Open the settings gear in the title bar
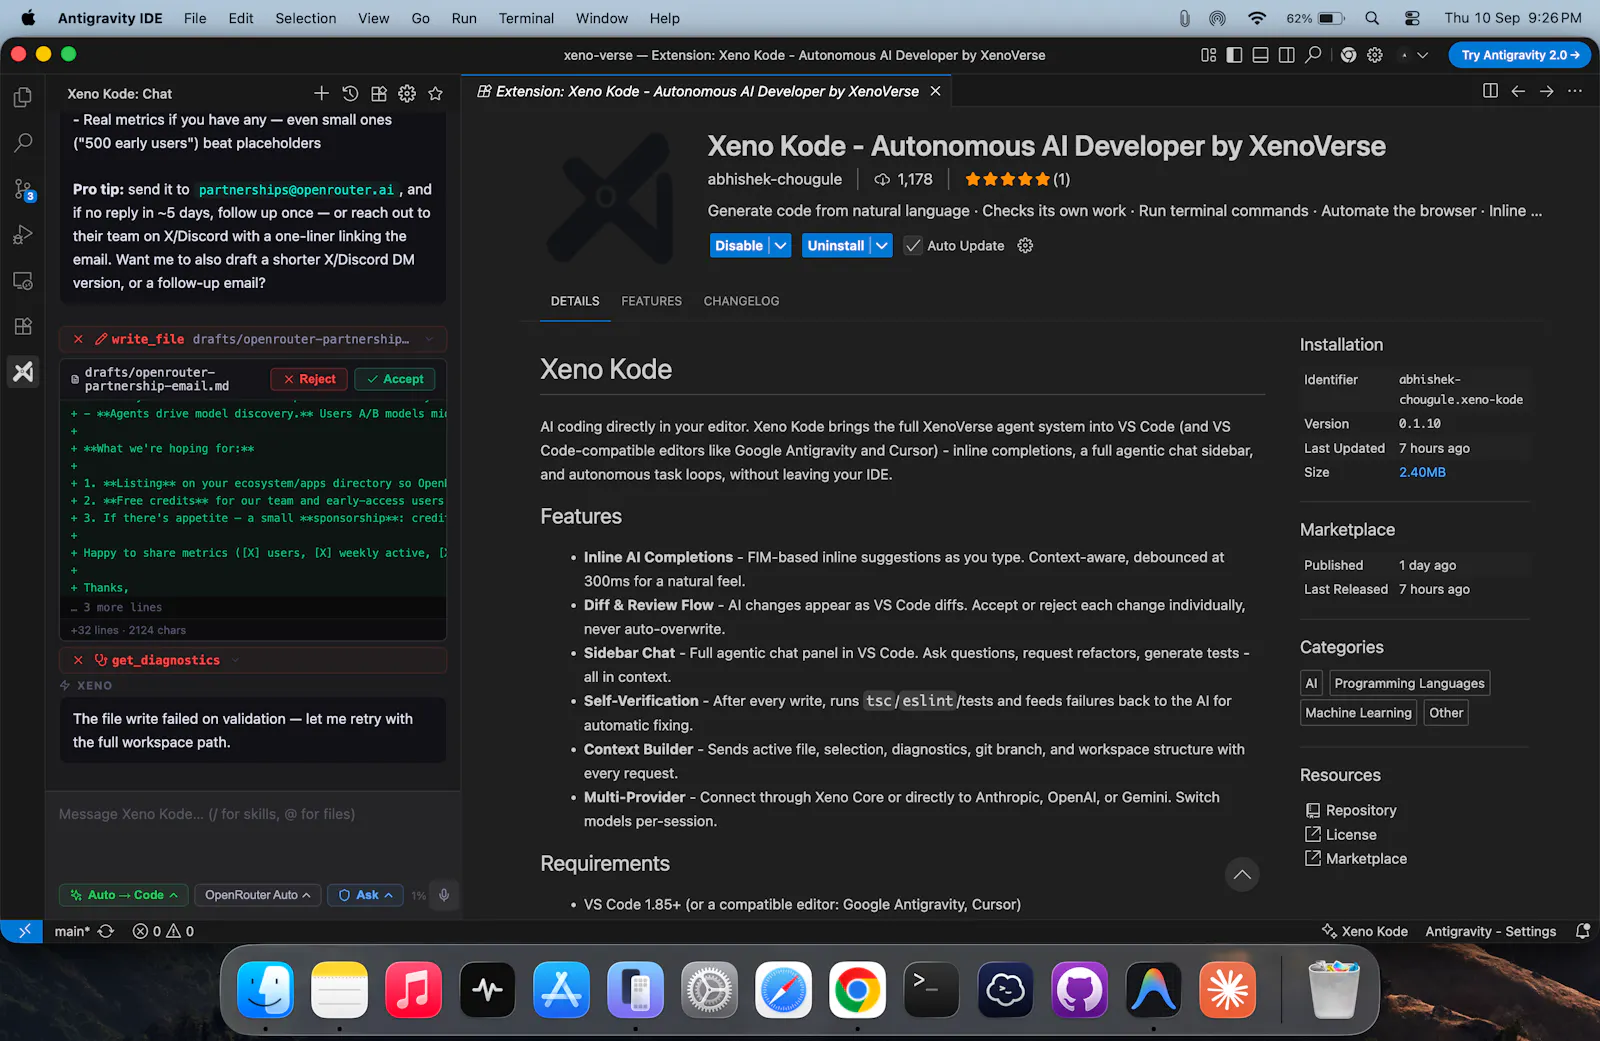Image resolution: width=1600 pixels, height=1041 pixels. pos(1375,55)
